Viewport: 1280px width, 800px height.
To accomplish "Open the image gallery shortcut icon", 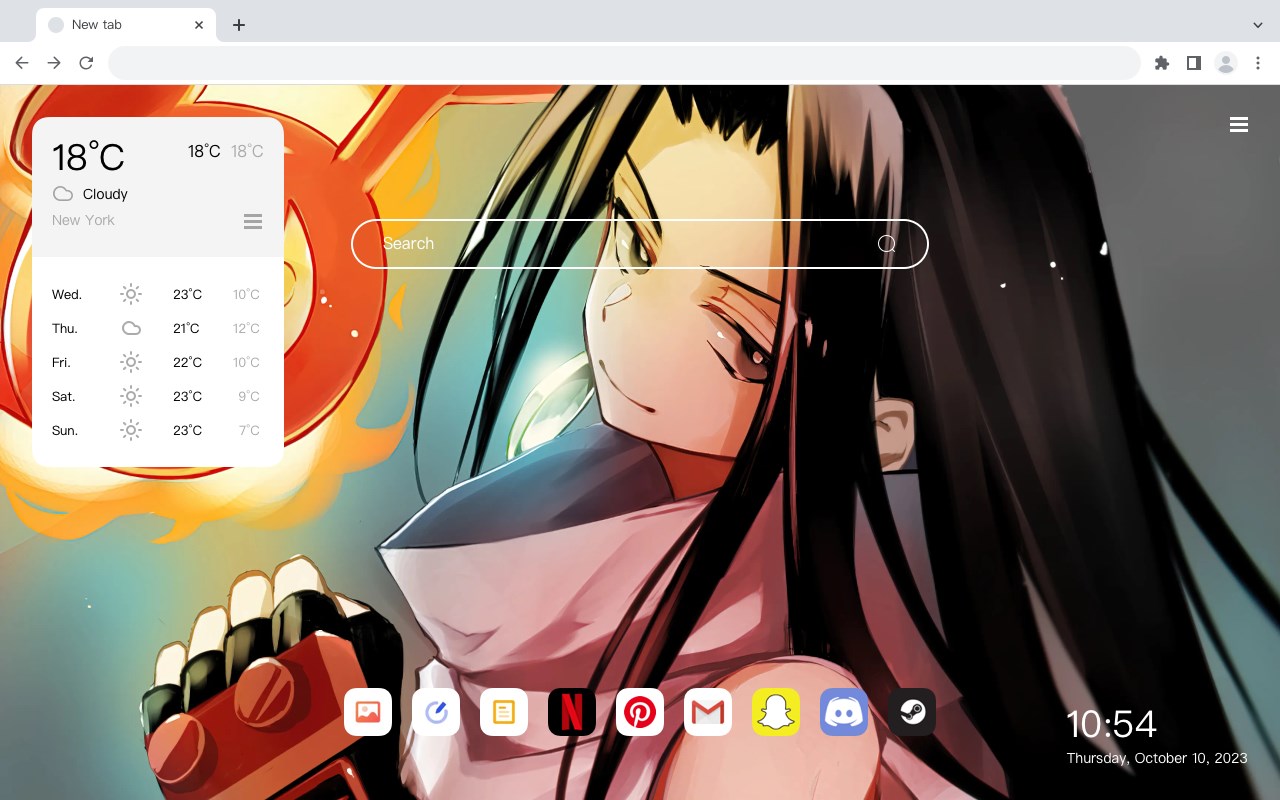I will point(368,712).
